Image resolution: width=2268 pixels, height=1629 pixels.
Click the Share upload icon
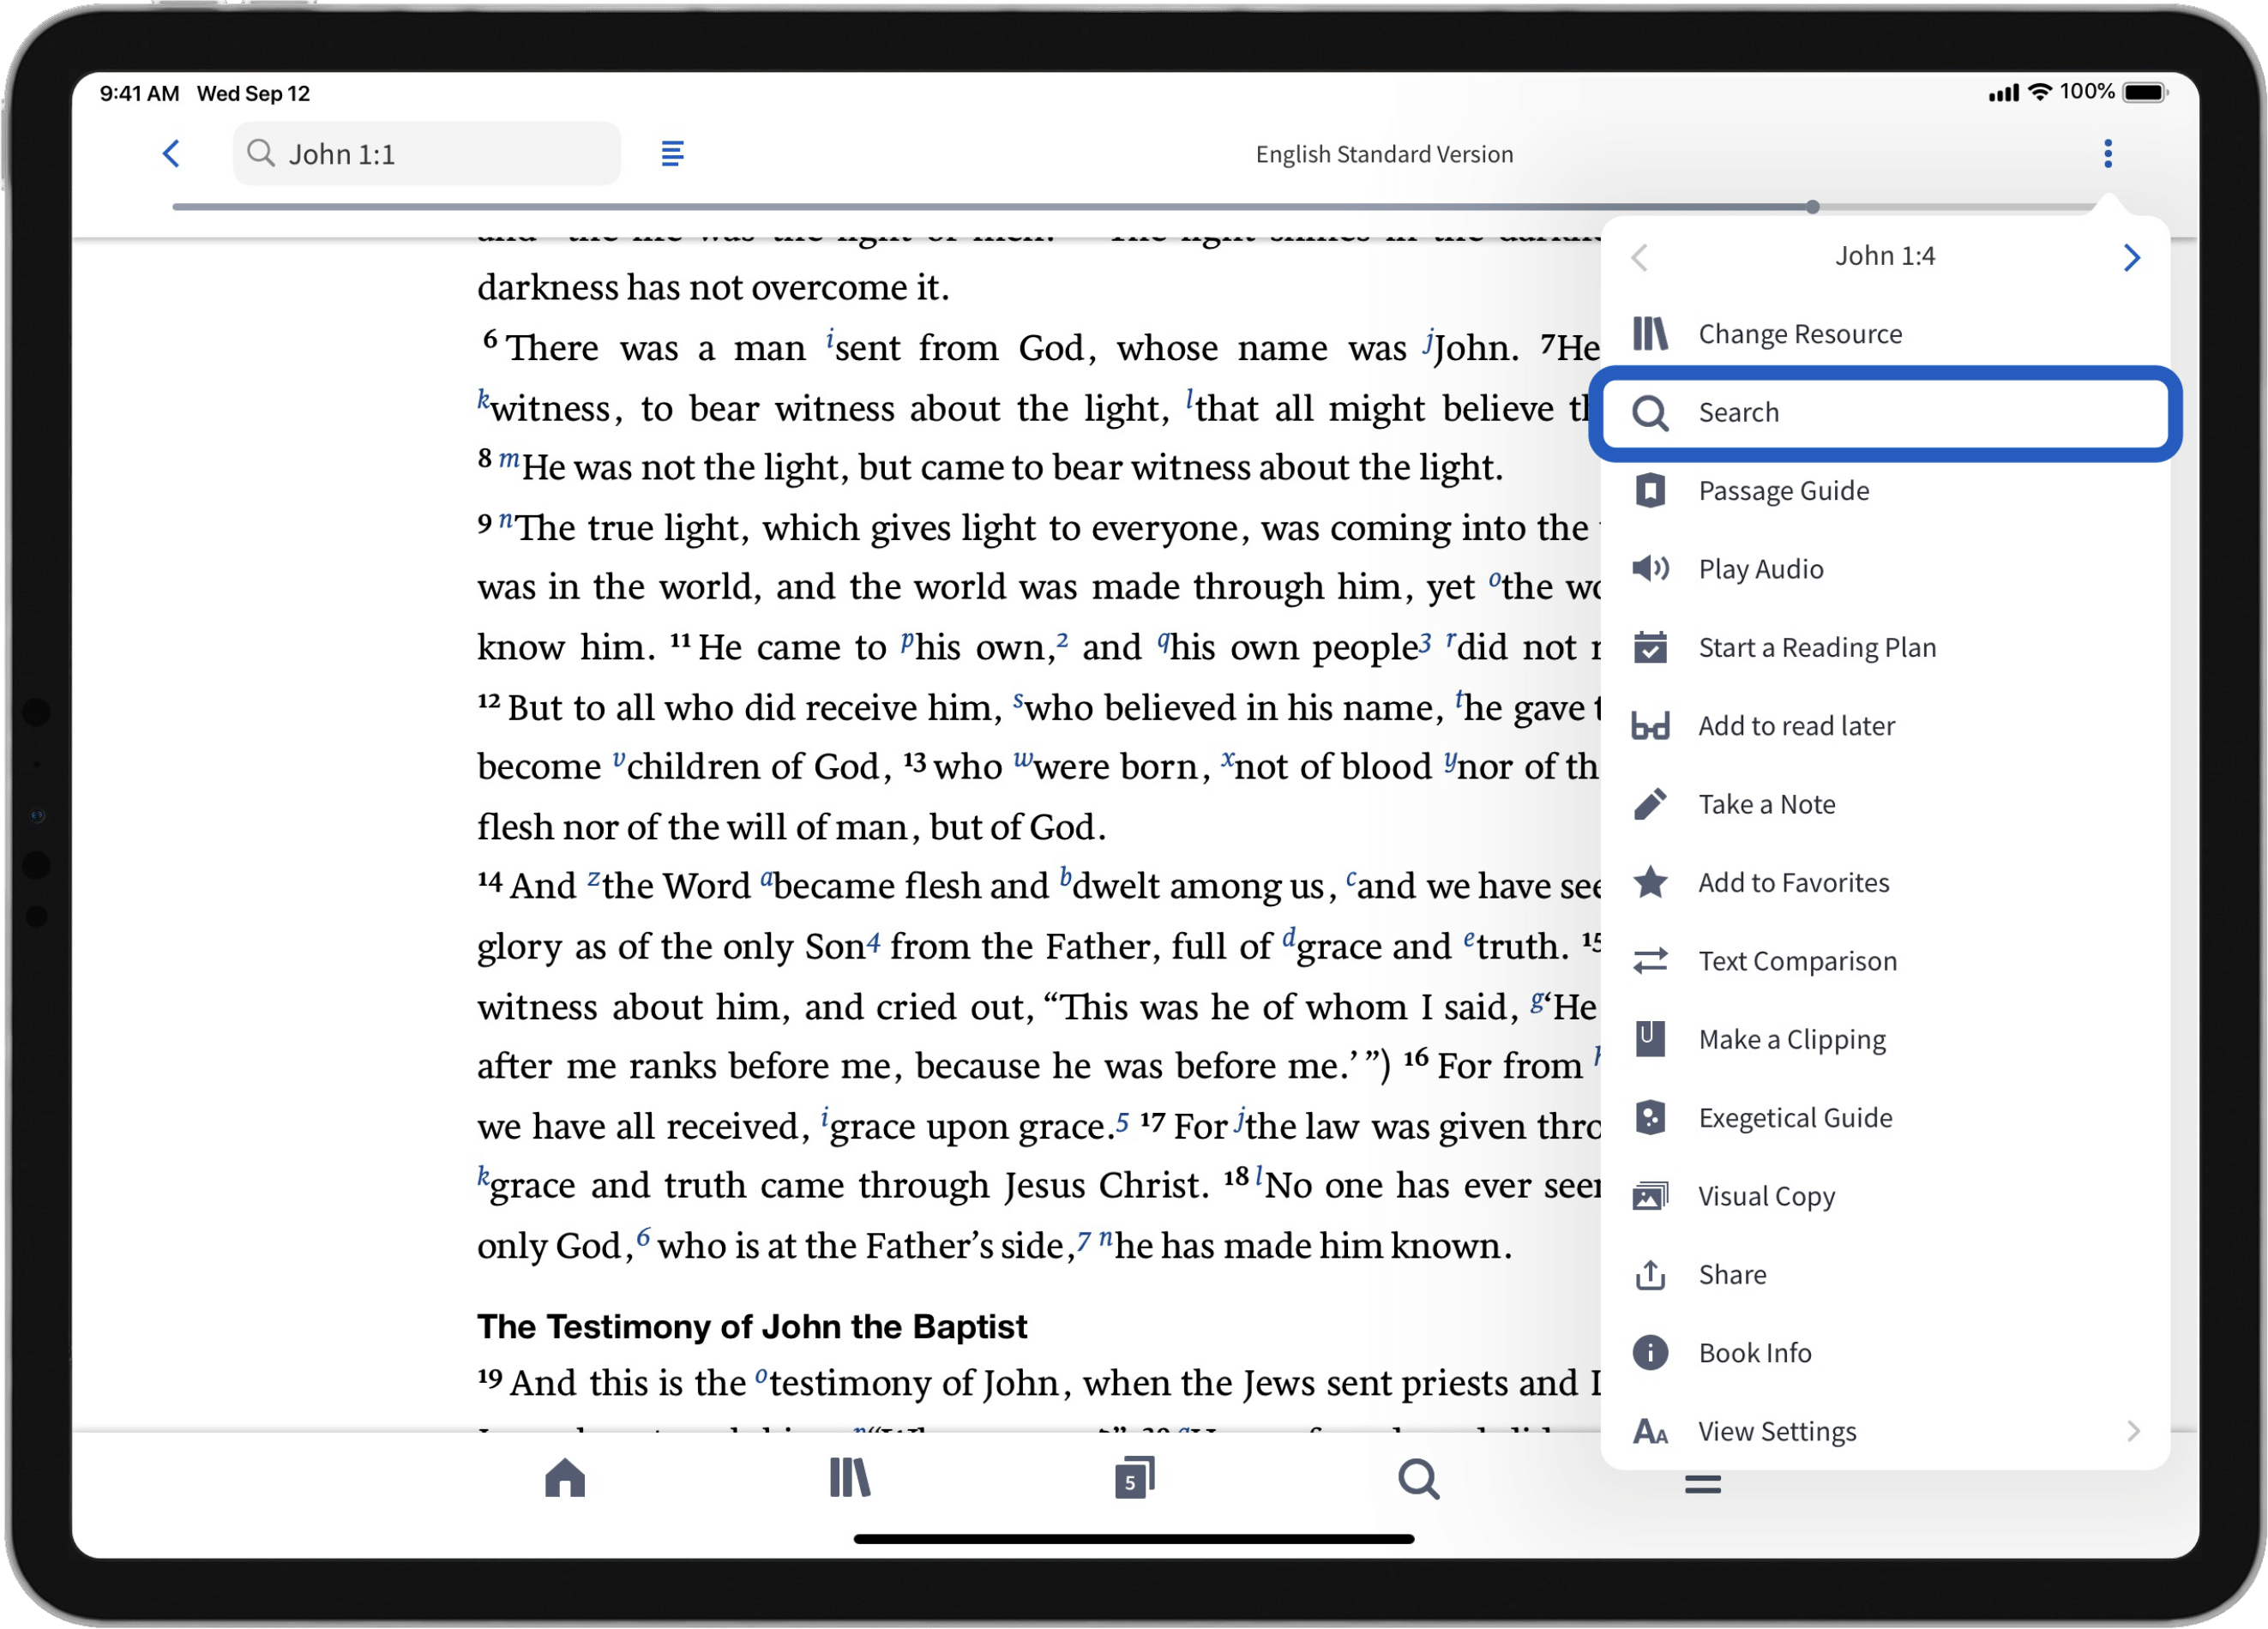tap(1650, 1274)
